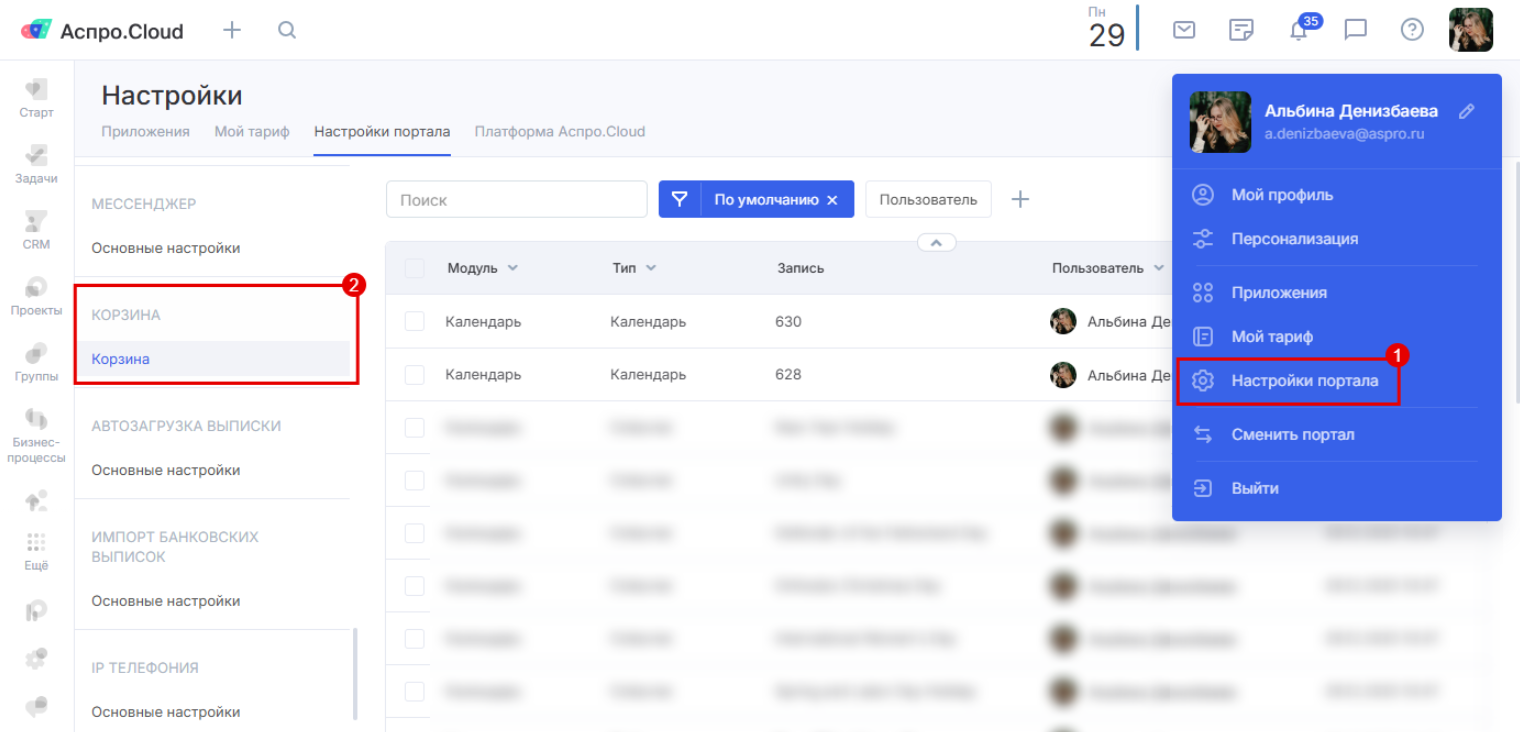Expand the Модуль column dropdown

click(x=513, y=268)
